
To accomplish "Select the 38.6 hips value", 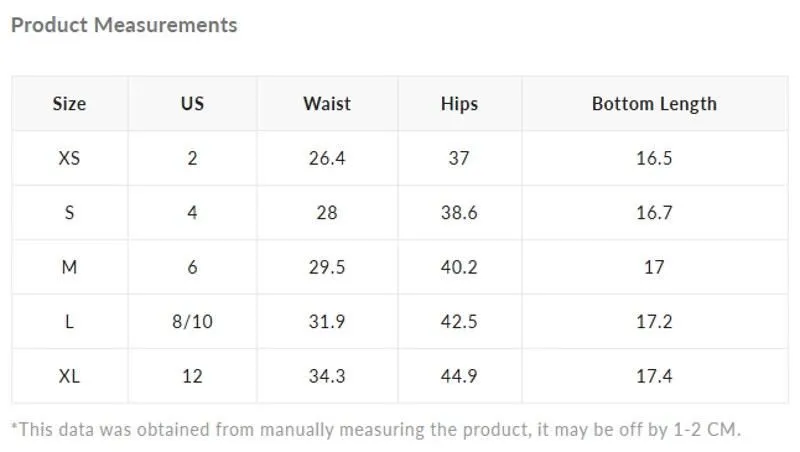I will [459, 212].
